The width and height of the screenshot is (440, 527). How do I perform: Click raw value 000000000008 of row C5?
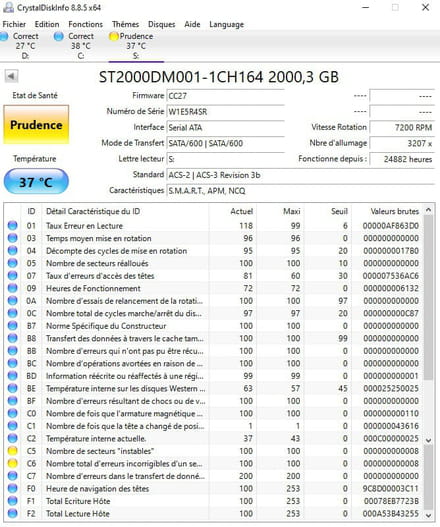[391, 451]
